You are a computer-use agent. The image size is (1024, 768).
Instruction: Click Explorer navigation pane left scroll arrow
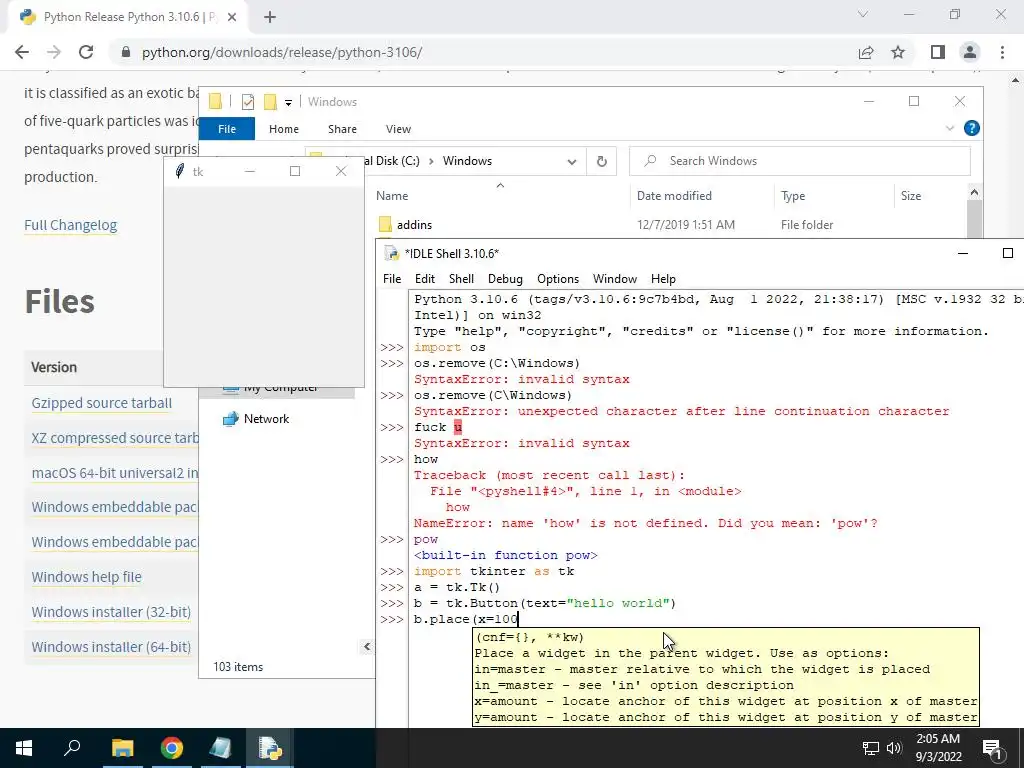click(x=367, y=647)
